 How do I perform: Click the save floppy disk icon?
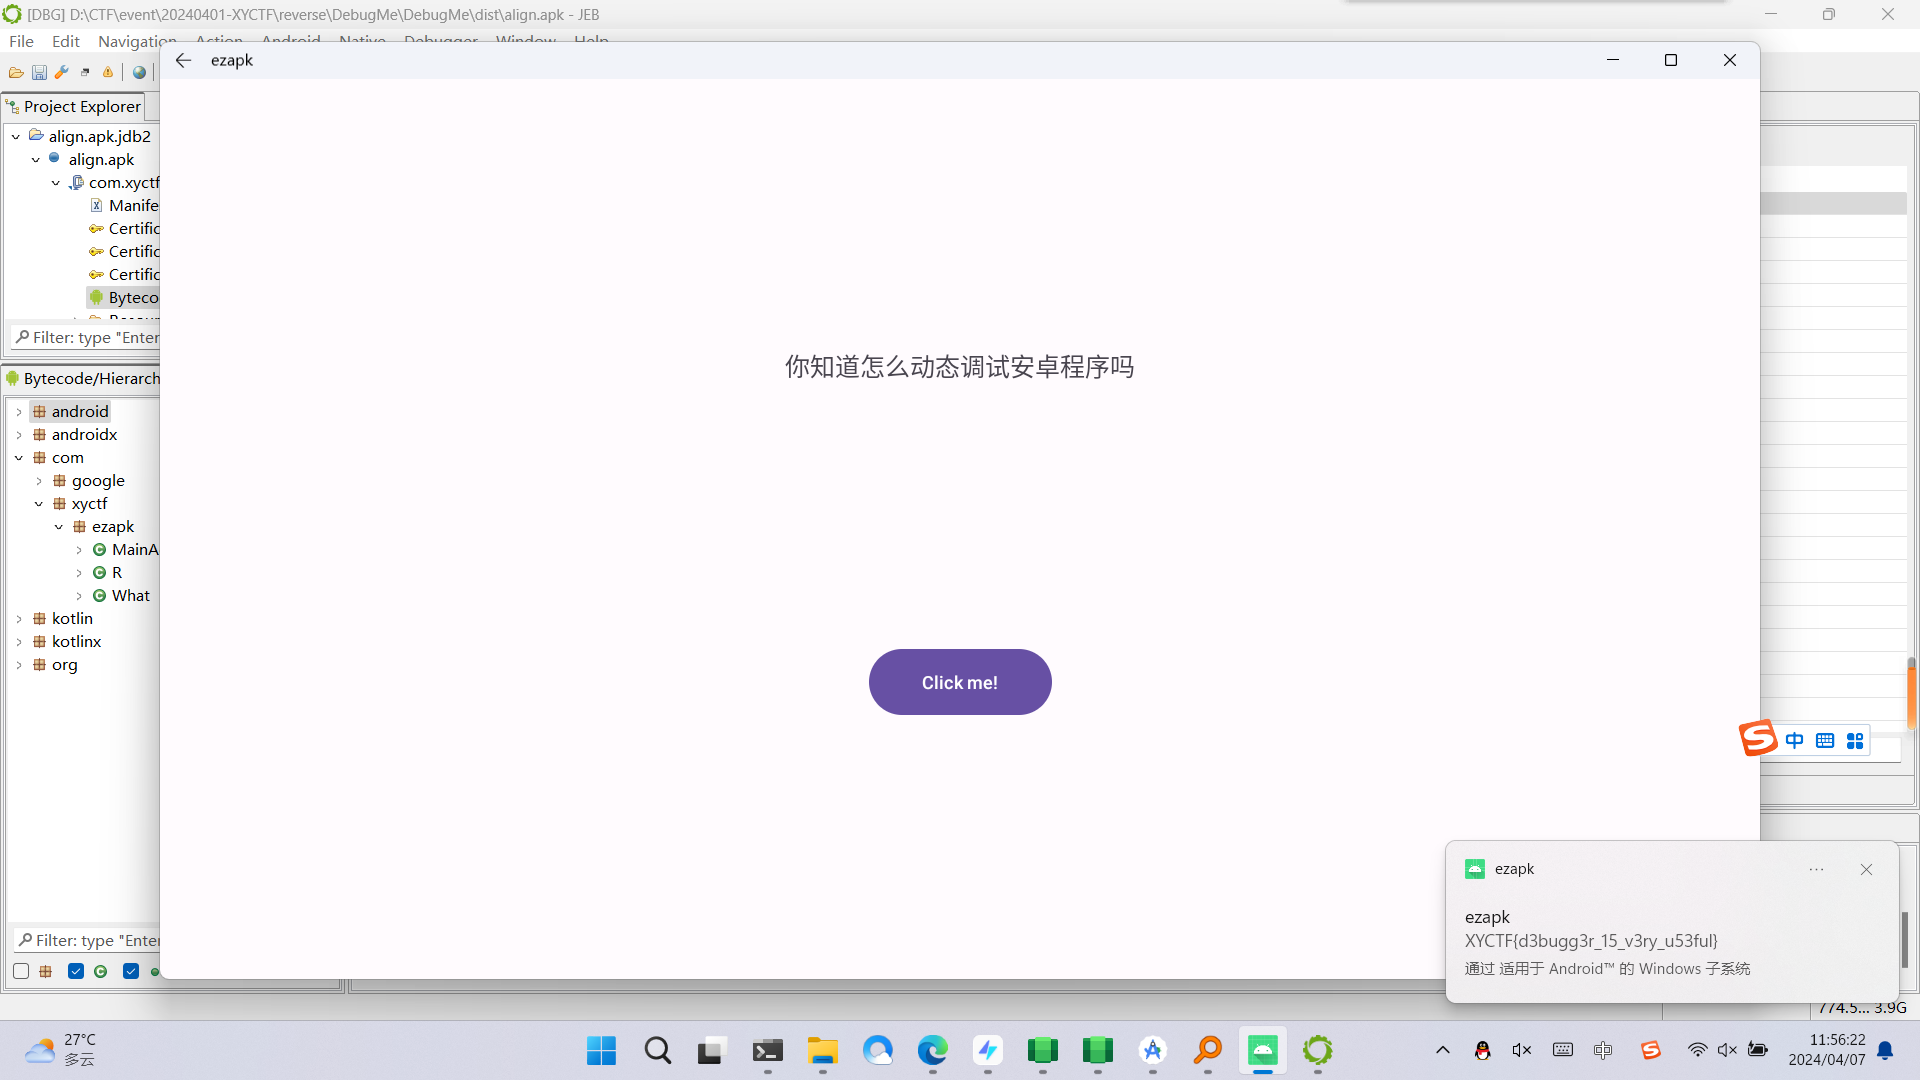pyautogui.click(x=39, y=73)
